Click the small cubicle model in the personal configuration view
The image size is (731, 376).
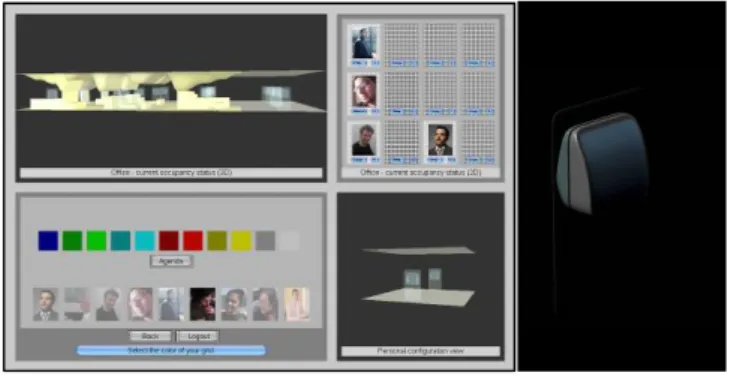pos(419,277)
